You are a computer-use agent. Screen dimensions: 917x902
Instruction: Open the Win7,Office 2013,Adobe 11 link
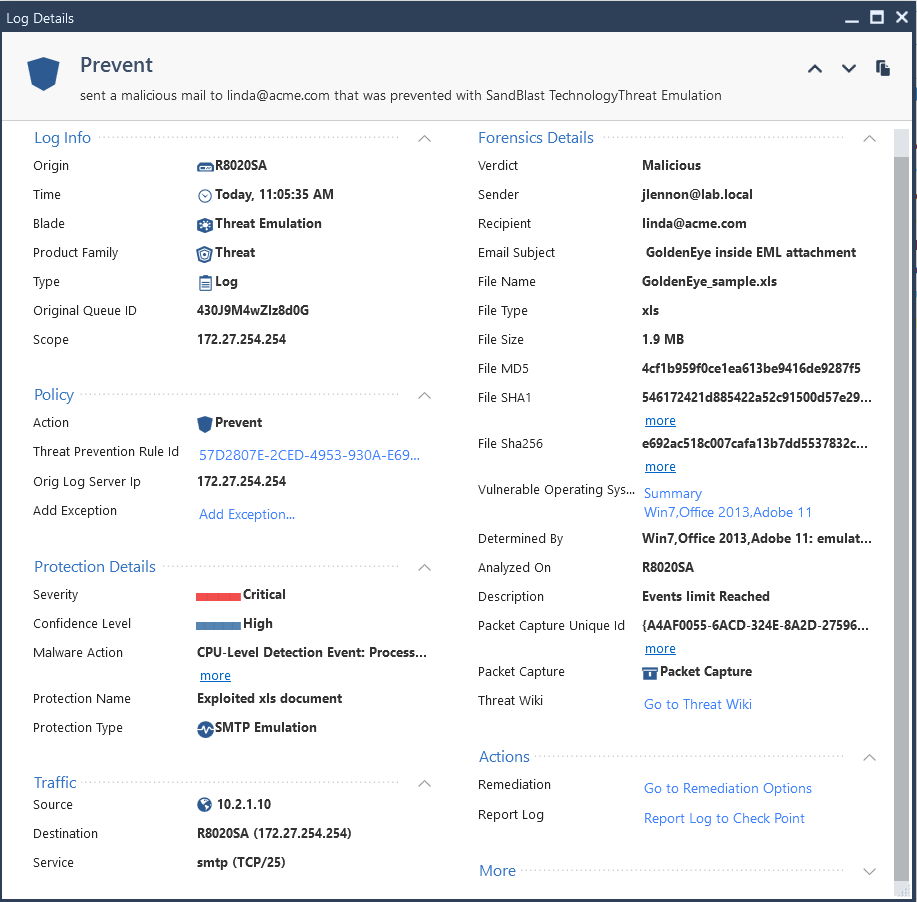coord(728,512)
